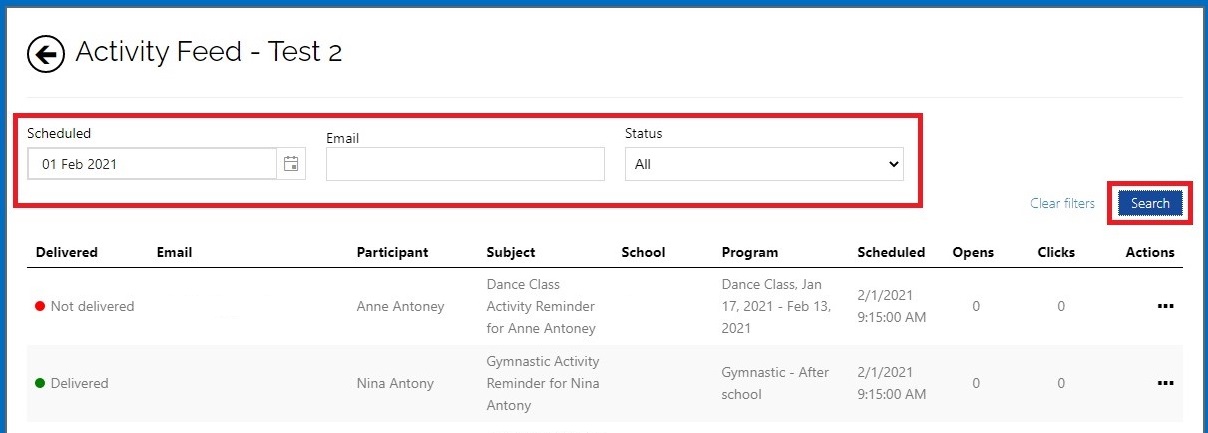1208x433 pixels.
Task: Go back using the arrow icon
Action: pyautogui.click(x=46, y=54)
